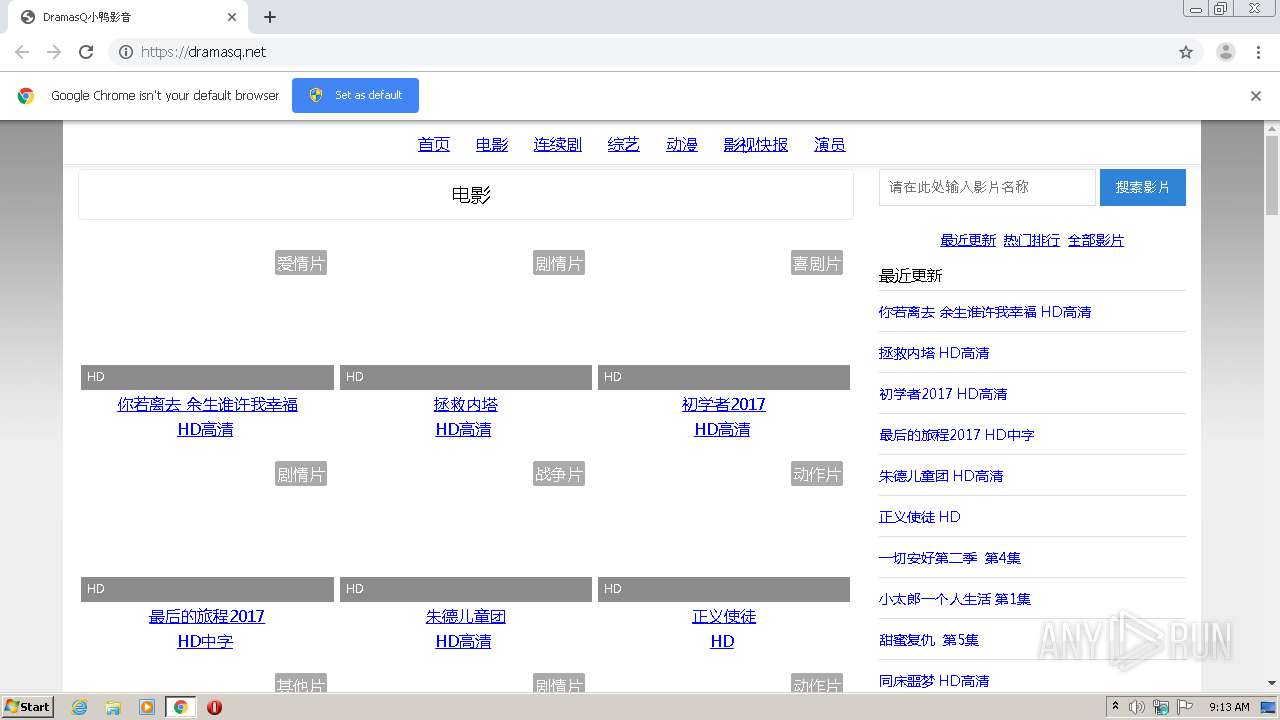The height and width of the screenshot is (720, 1280).
Task: Open sidebar item 一切安好第二季 第4集
Action: pyautogui.click(x=950, y=558)
